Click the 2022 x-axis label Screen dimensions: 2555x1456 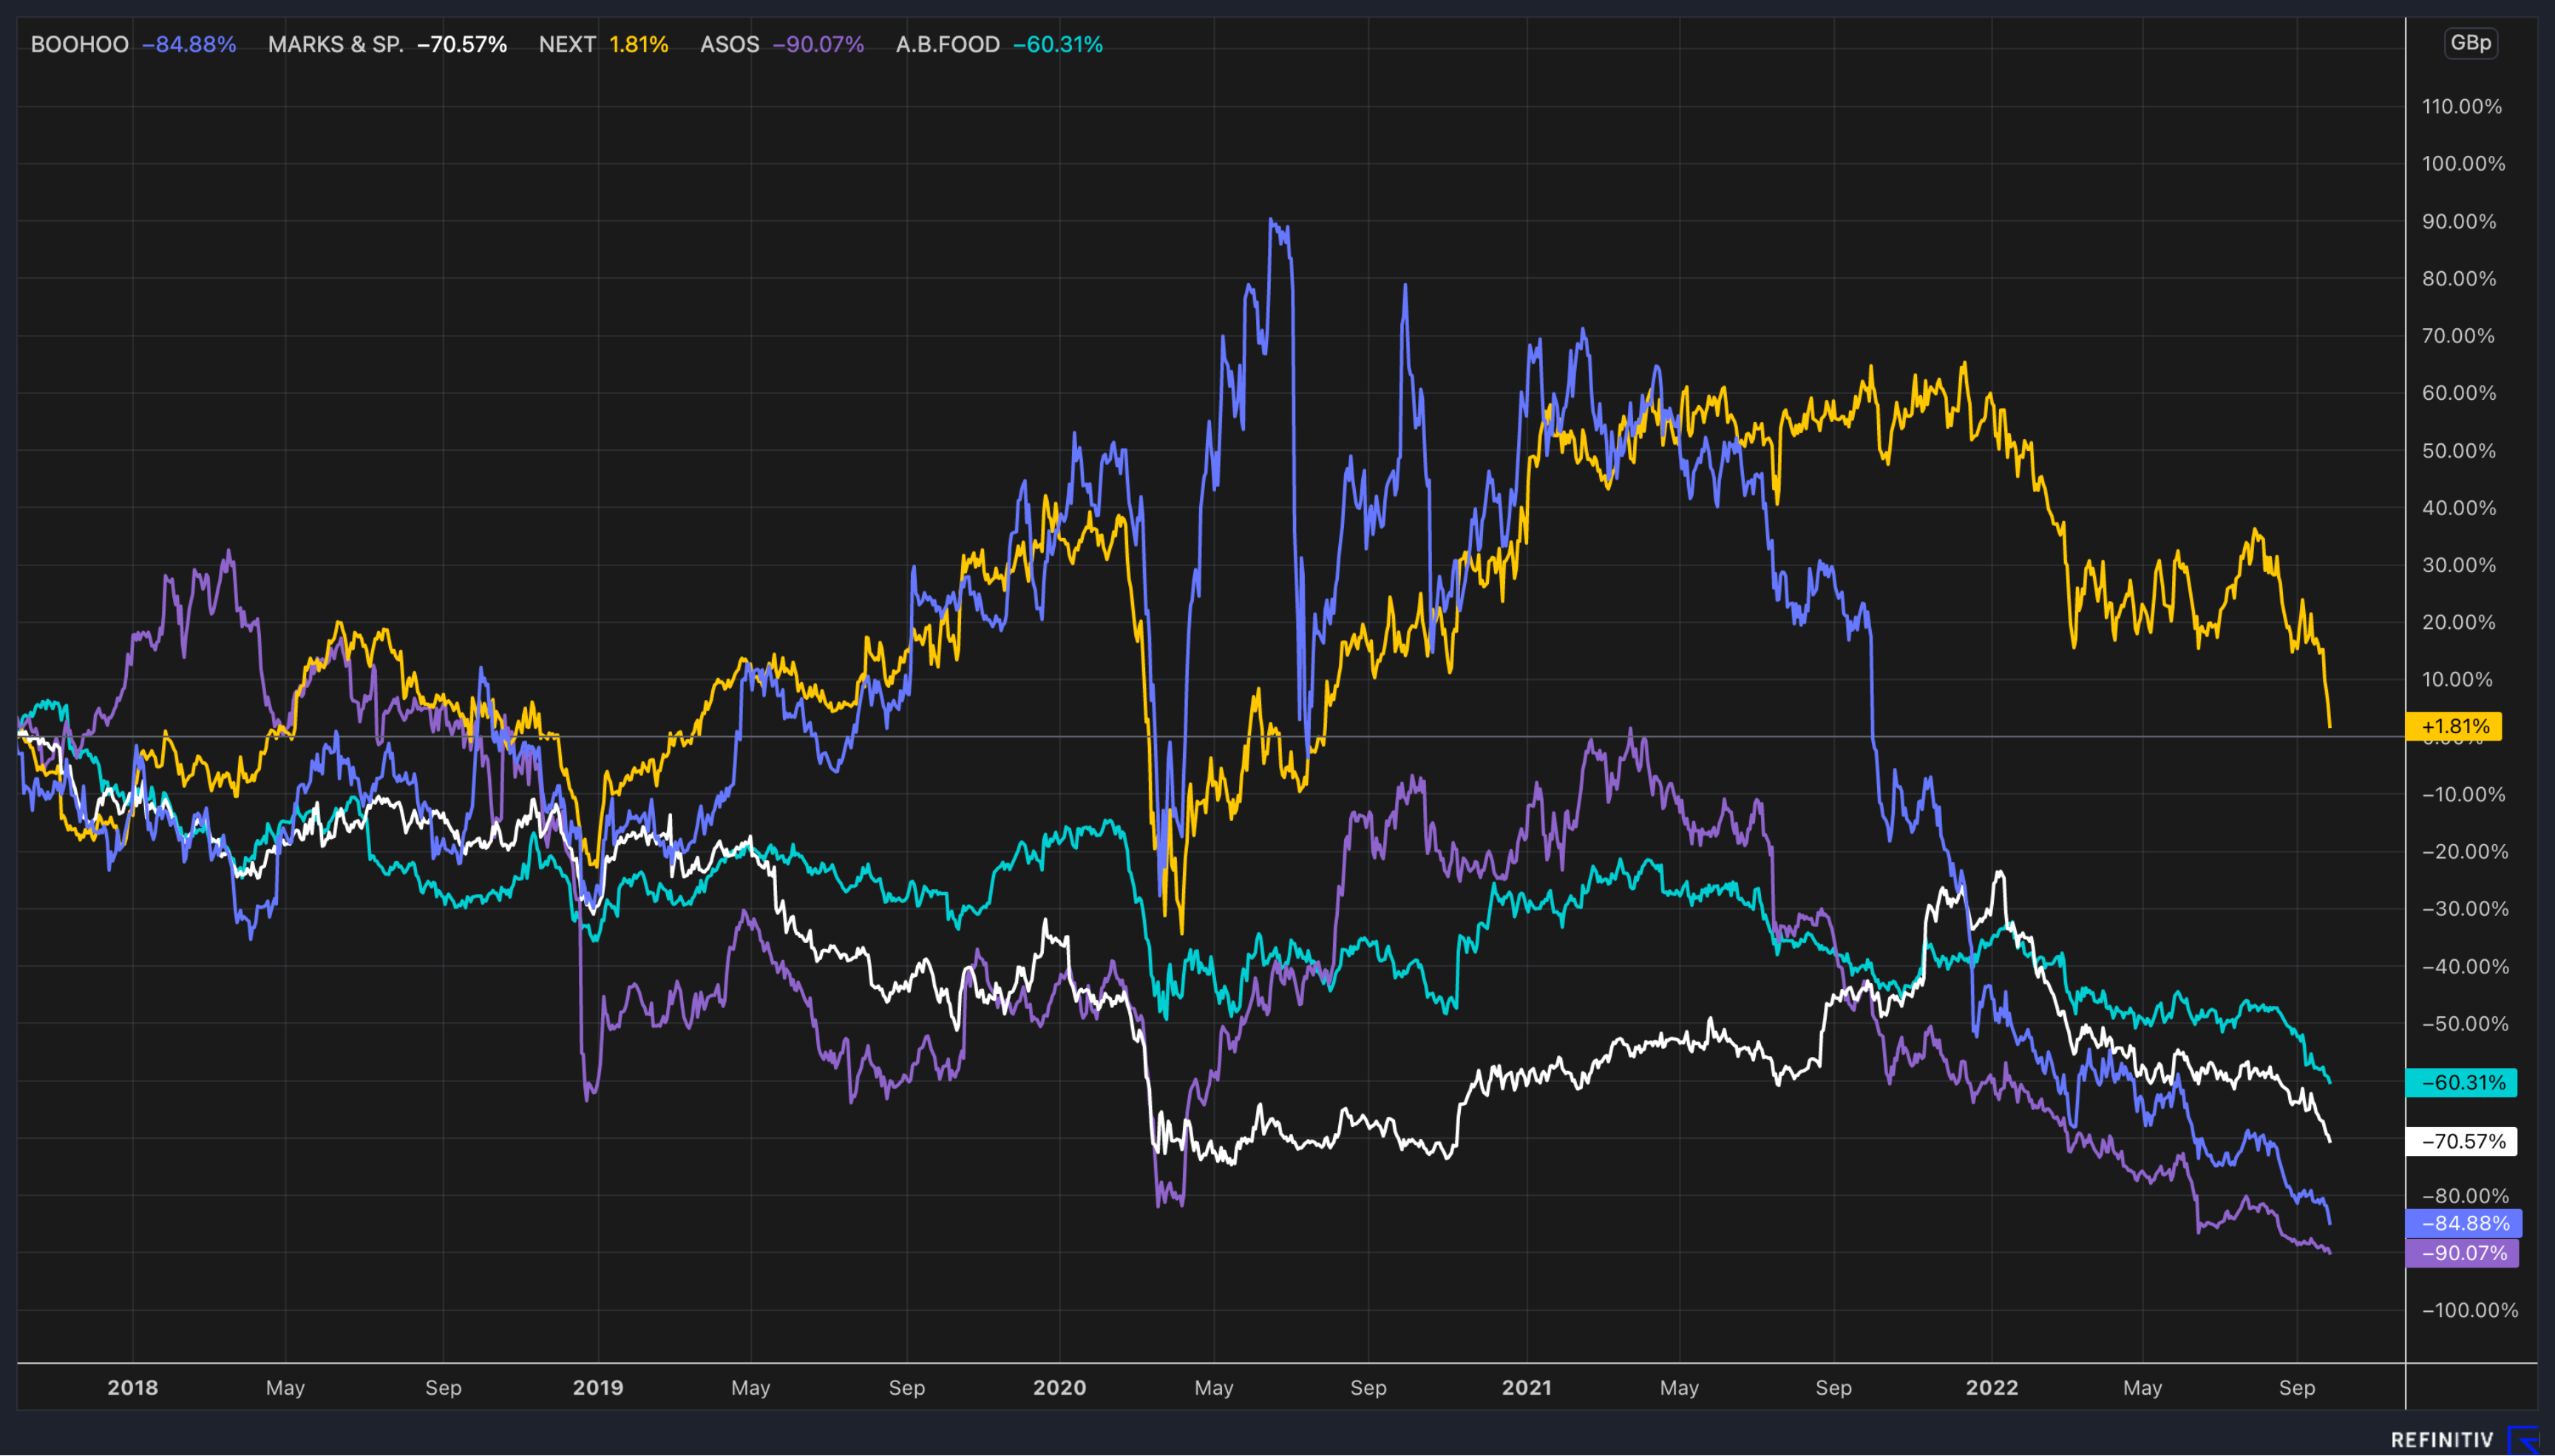pyautogui.click(x=1992, y=1387)
